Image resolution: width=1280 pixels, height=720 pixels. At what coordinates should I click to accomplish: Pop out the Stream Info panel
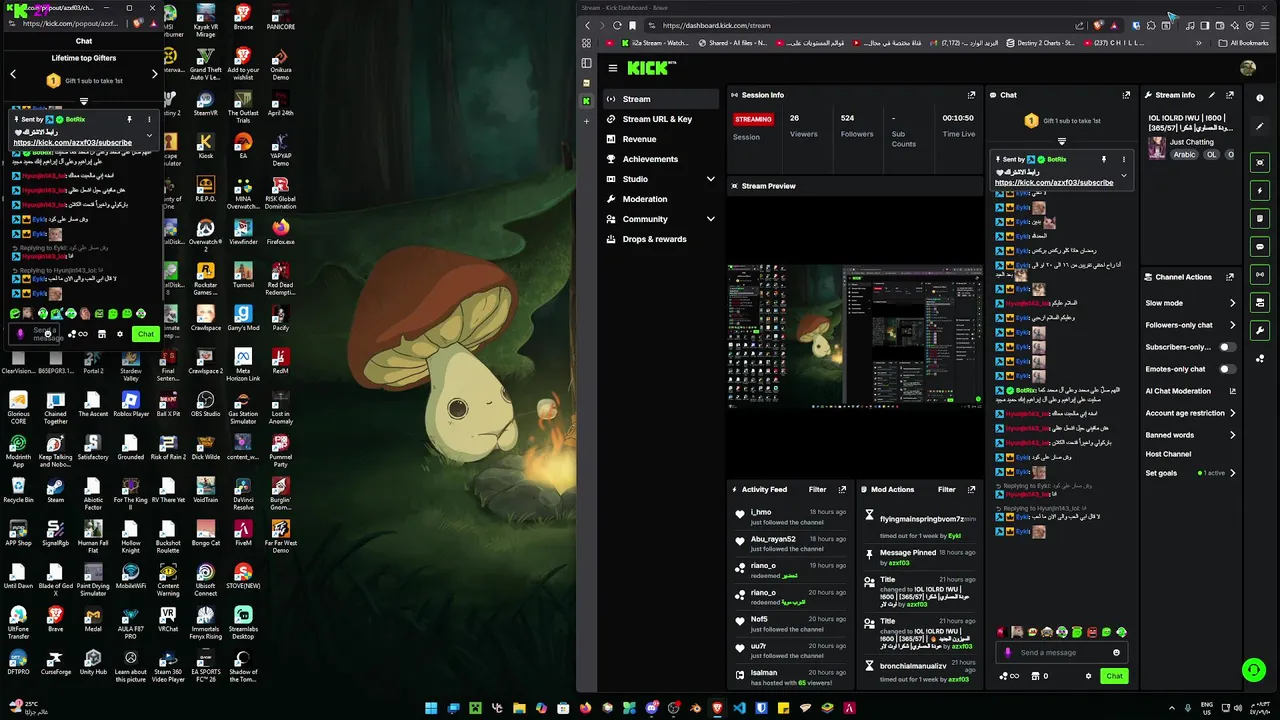coord(1230,95)
